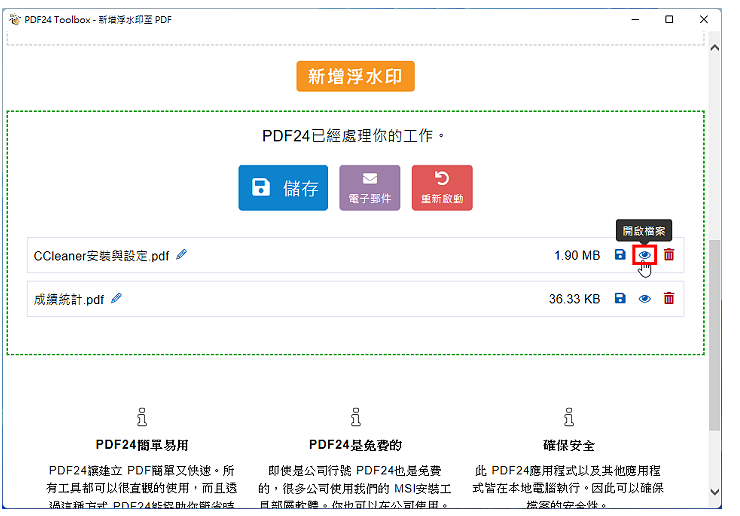Select the CCleaner安裝與設定.pdf file name
740x516 pixels.
tap(101, 256)
